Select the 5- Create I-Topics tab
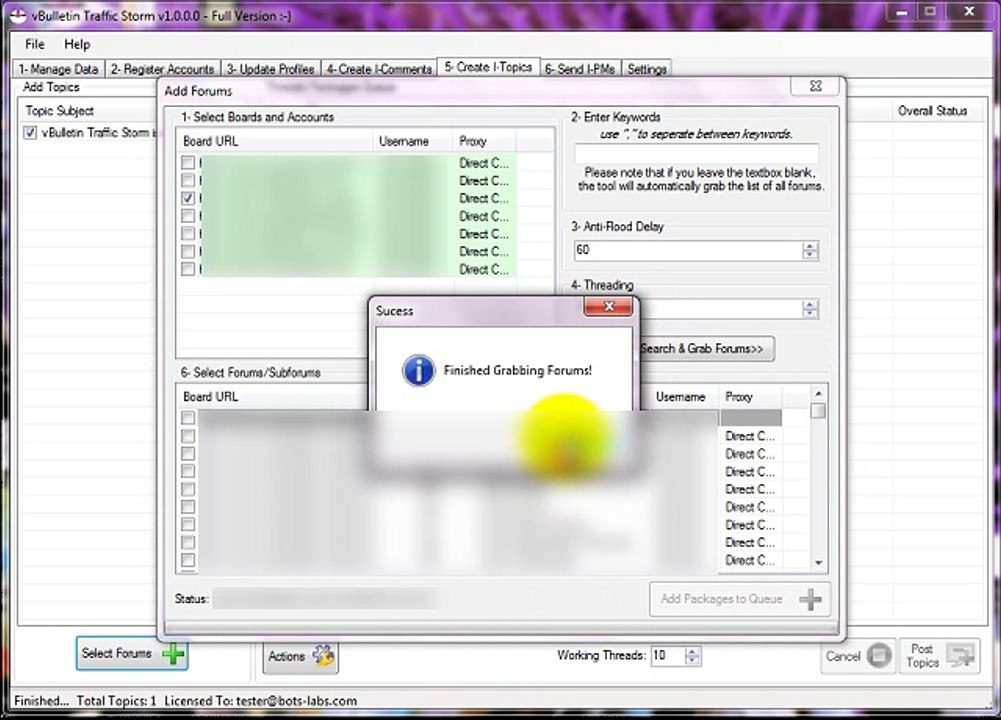This screenshot has width=1001, height=720. click(488, 67)
